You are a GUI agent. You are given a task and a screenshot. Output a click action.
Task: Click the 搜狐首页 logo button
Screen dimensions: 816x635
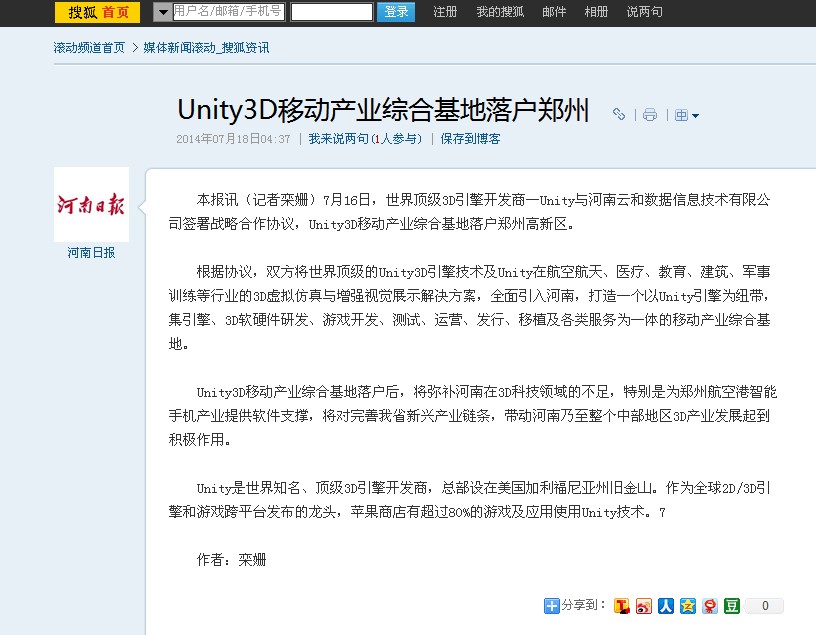coord(97,12)
